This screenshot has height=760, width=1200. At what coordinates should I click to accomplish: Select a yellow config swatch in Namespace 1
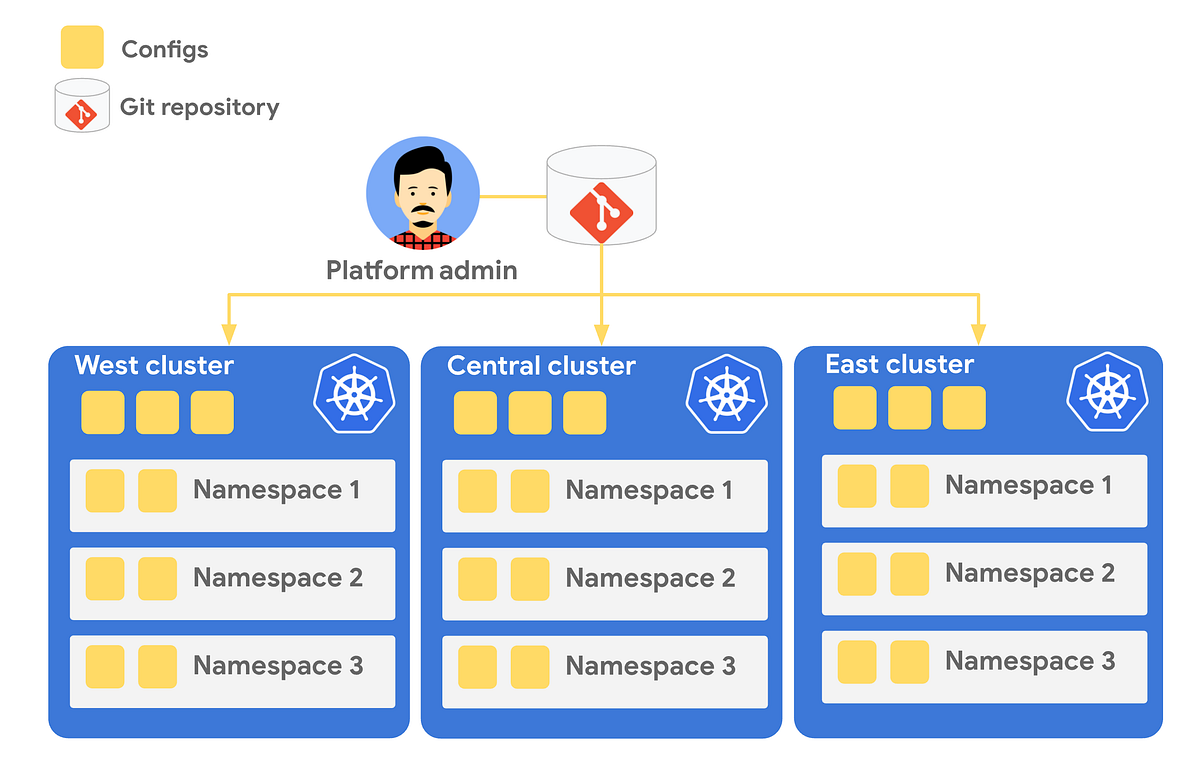pos(105,490)
